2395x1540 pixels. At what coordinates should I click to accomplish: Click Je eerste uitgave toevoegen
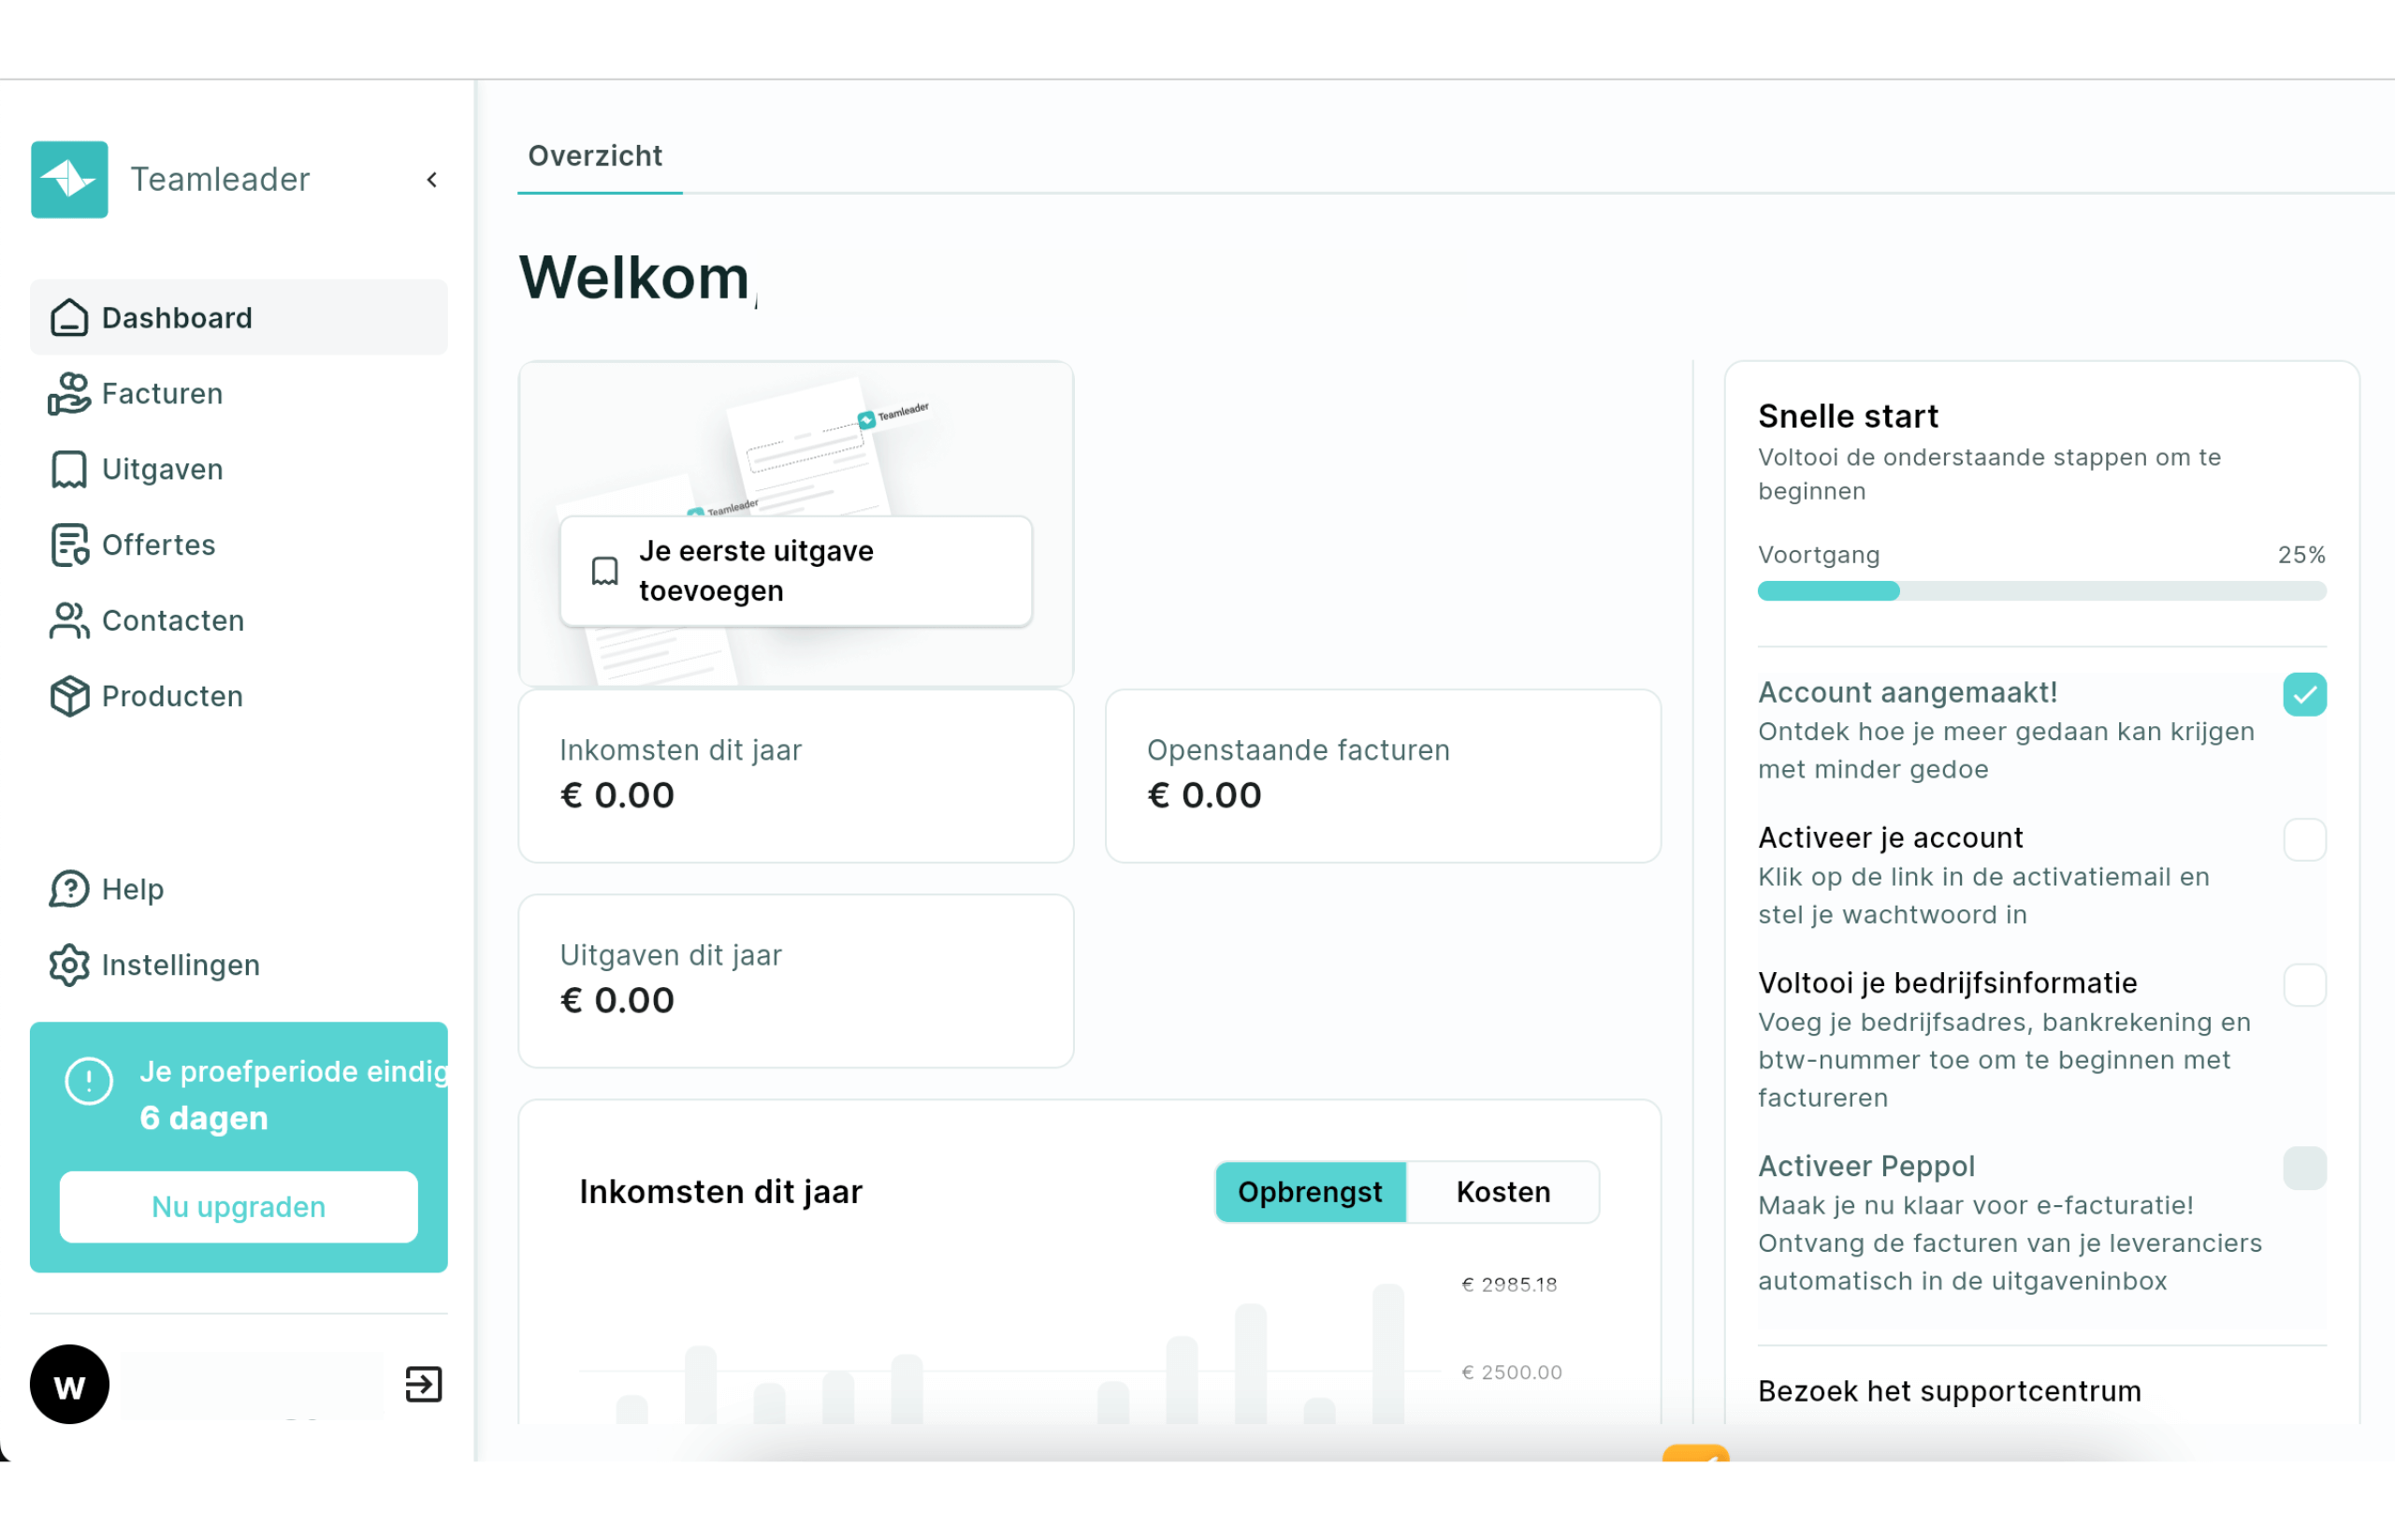pos(795,571)
